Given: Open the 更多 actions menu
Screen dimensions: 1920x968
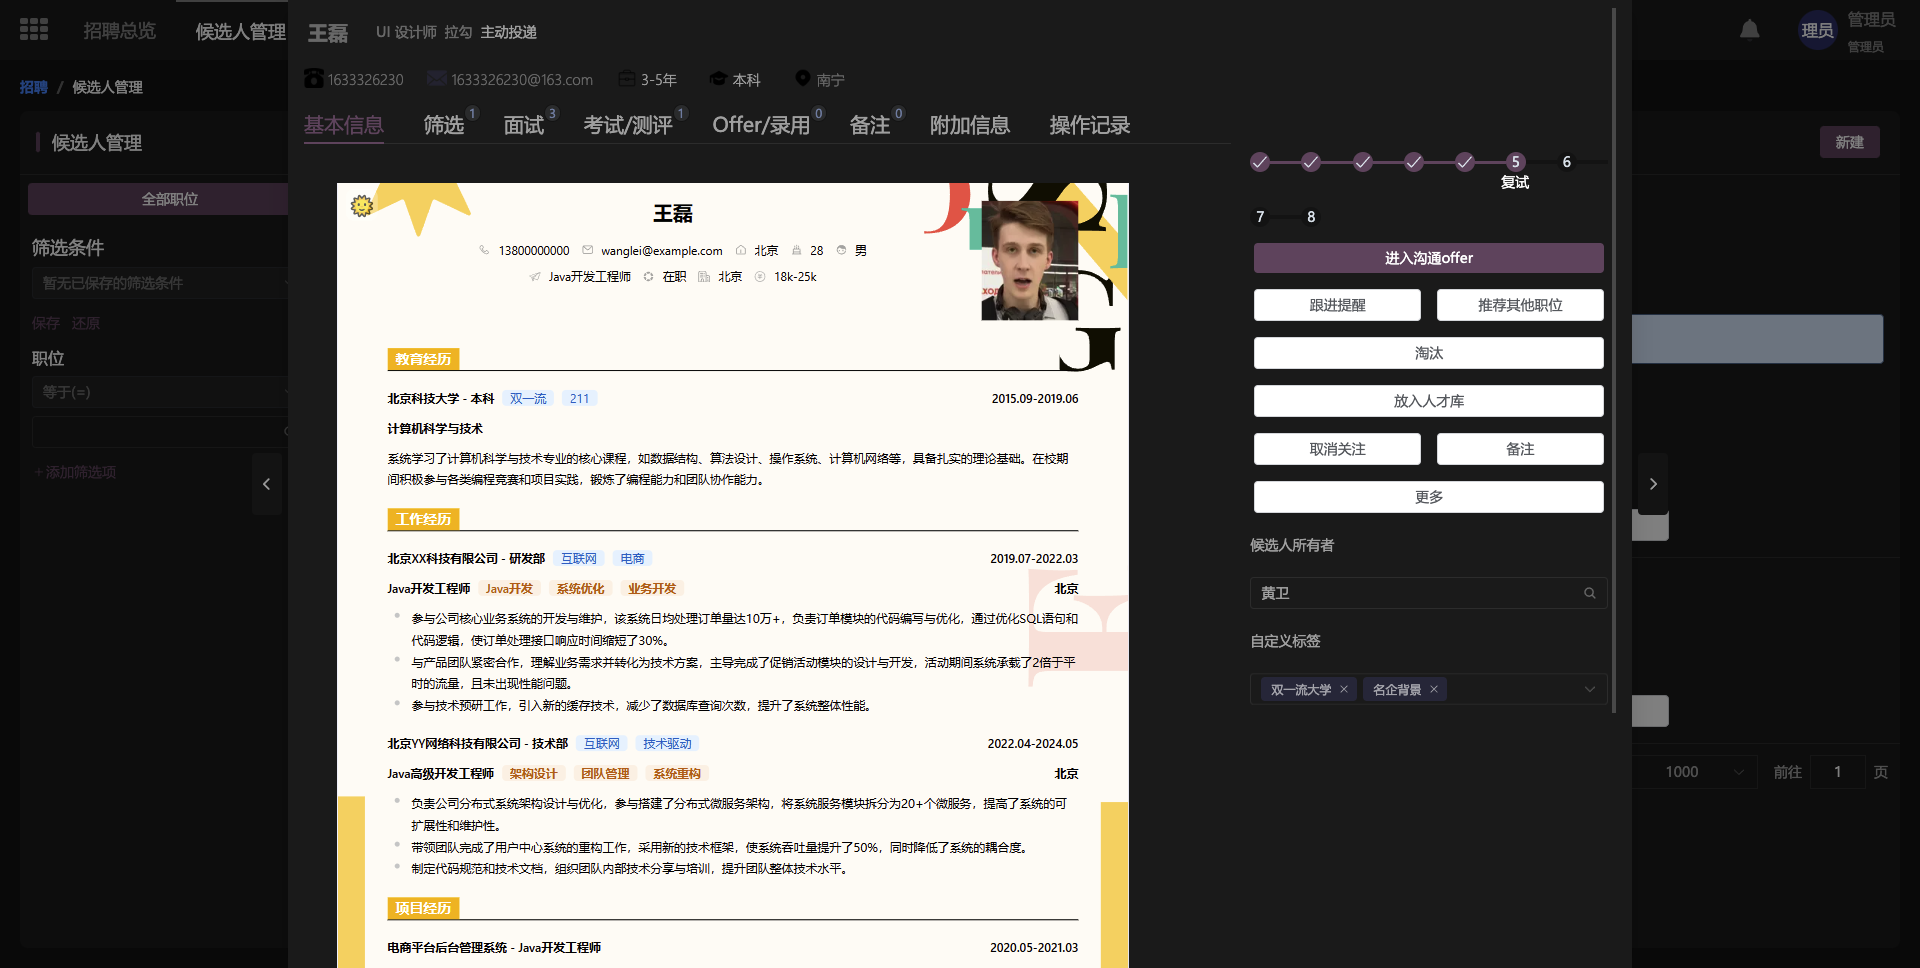Looking at the screenshot, I should tap(1428, 497).
